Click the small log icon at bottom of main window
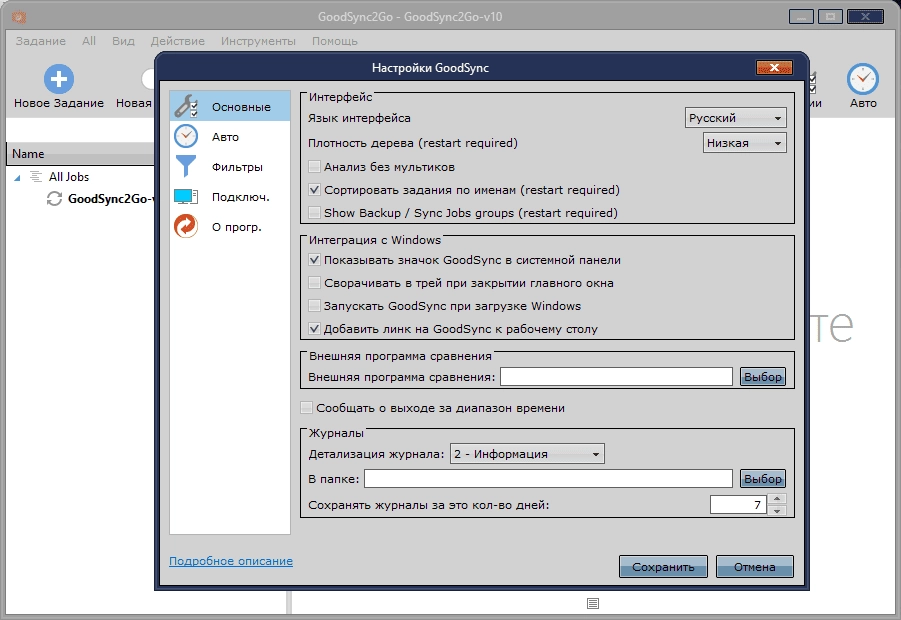This screenshot has height=620, width=901. tap(593, 603)
